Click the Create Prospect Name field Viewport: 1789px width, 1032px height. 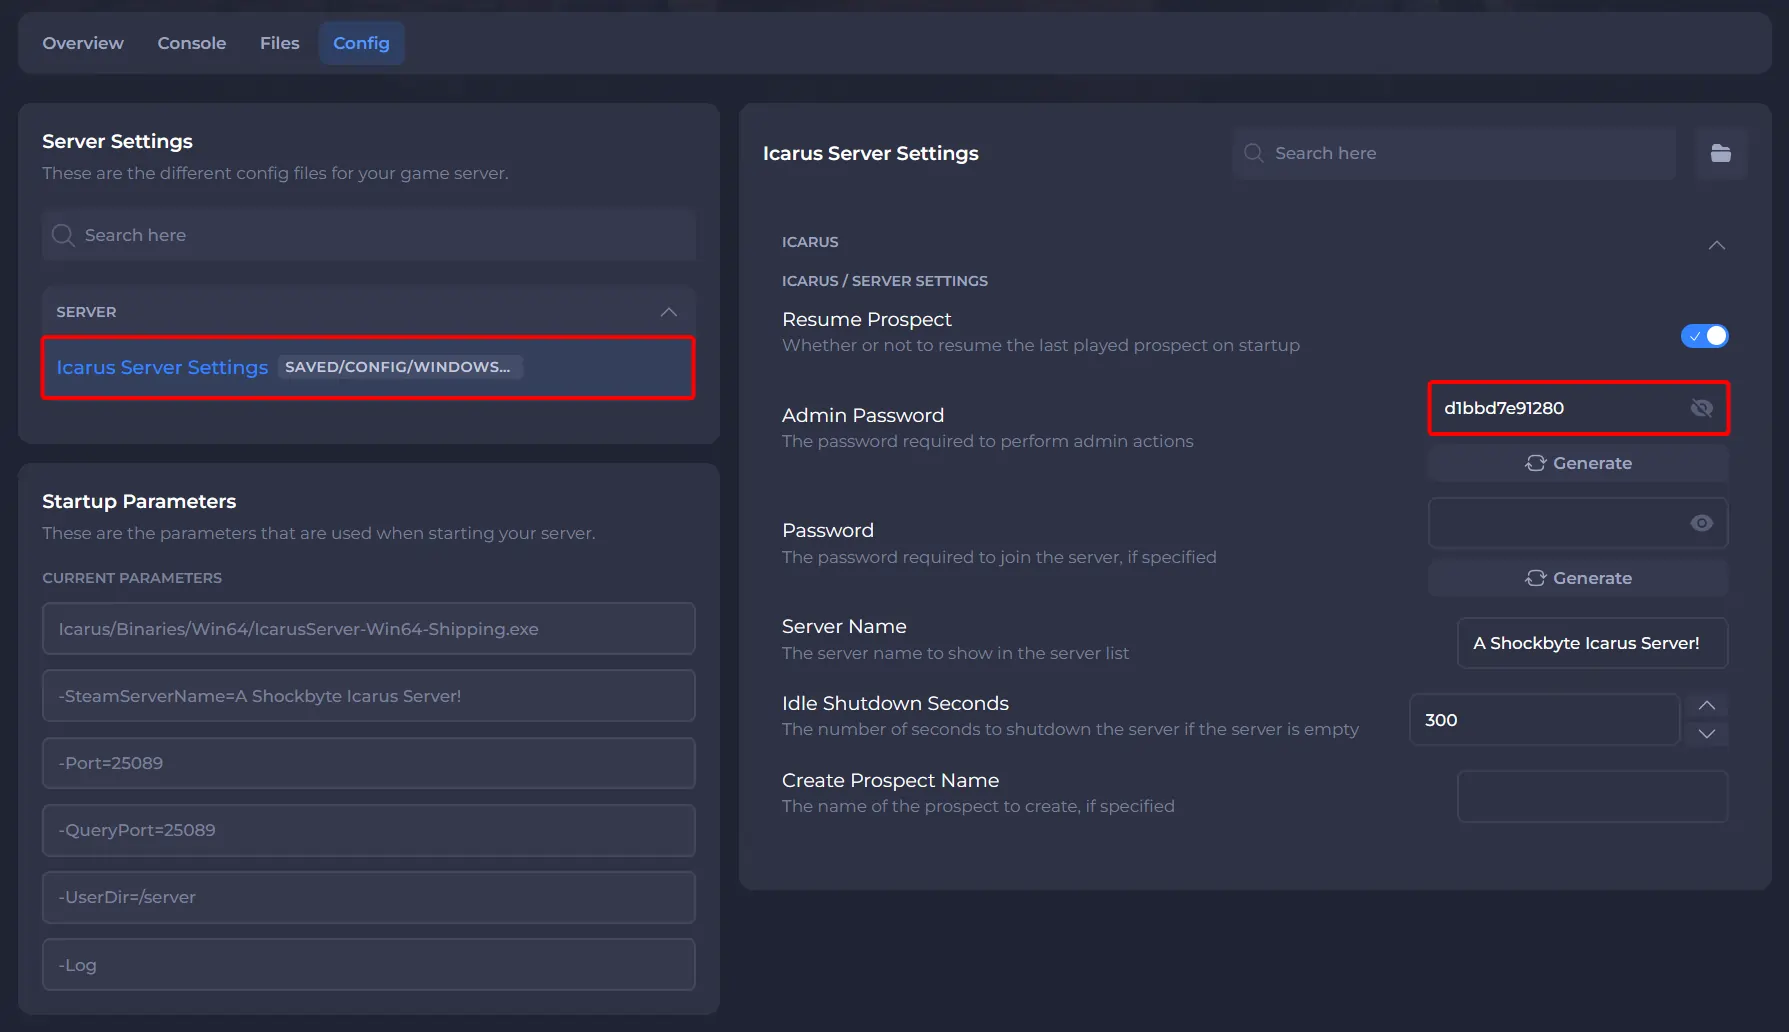[1591, 796]
